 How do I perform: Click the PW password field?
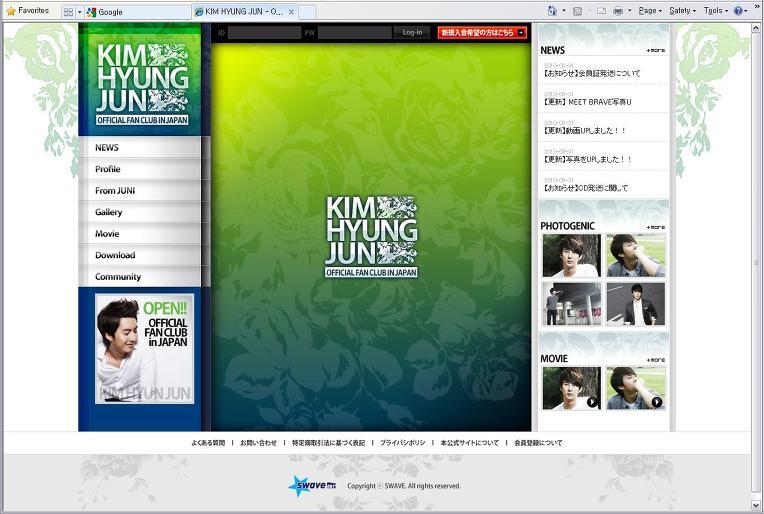[355, 33]
